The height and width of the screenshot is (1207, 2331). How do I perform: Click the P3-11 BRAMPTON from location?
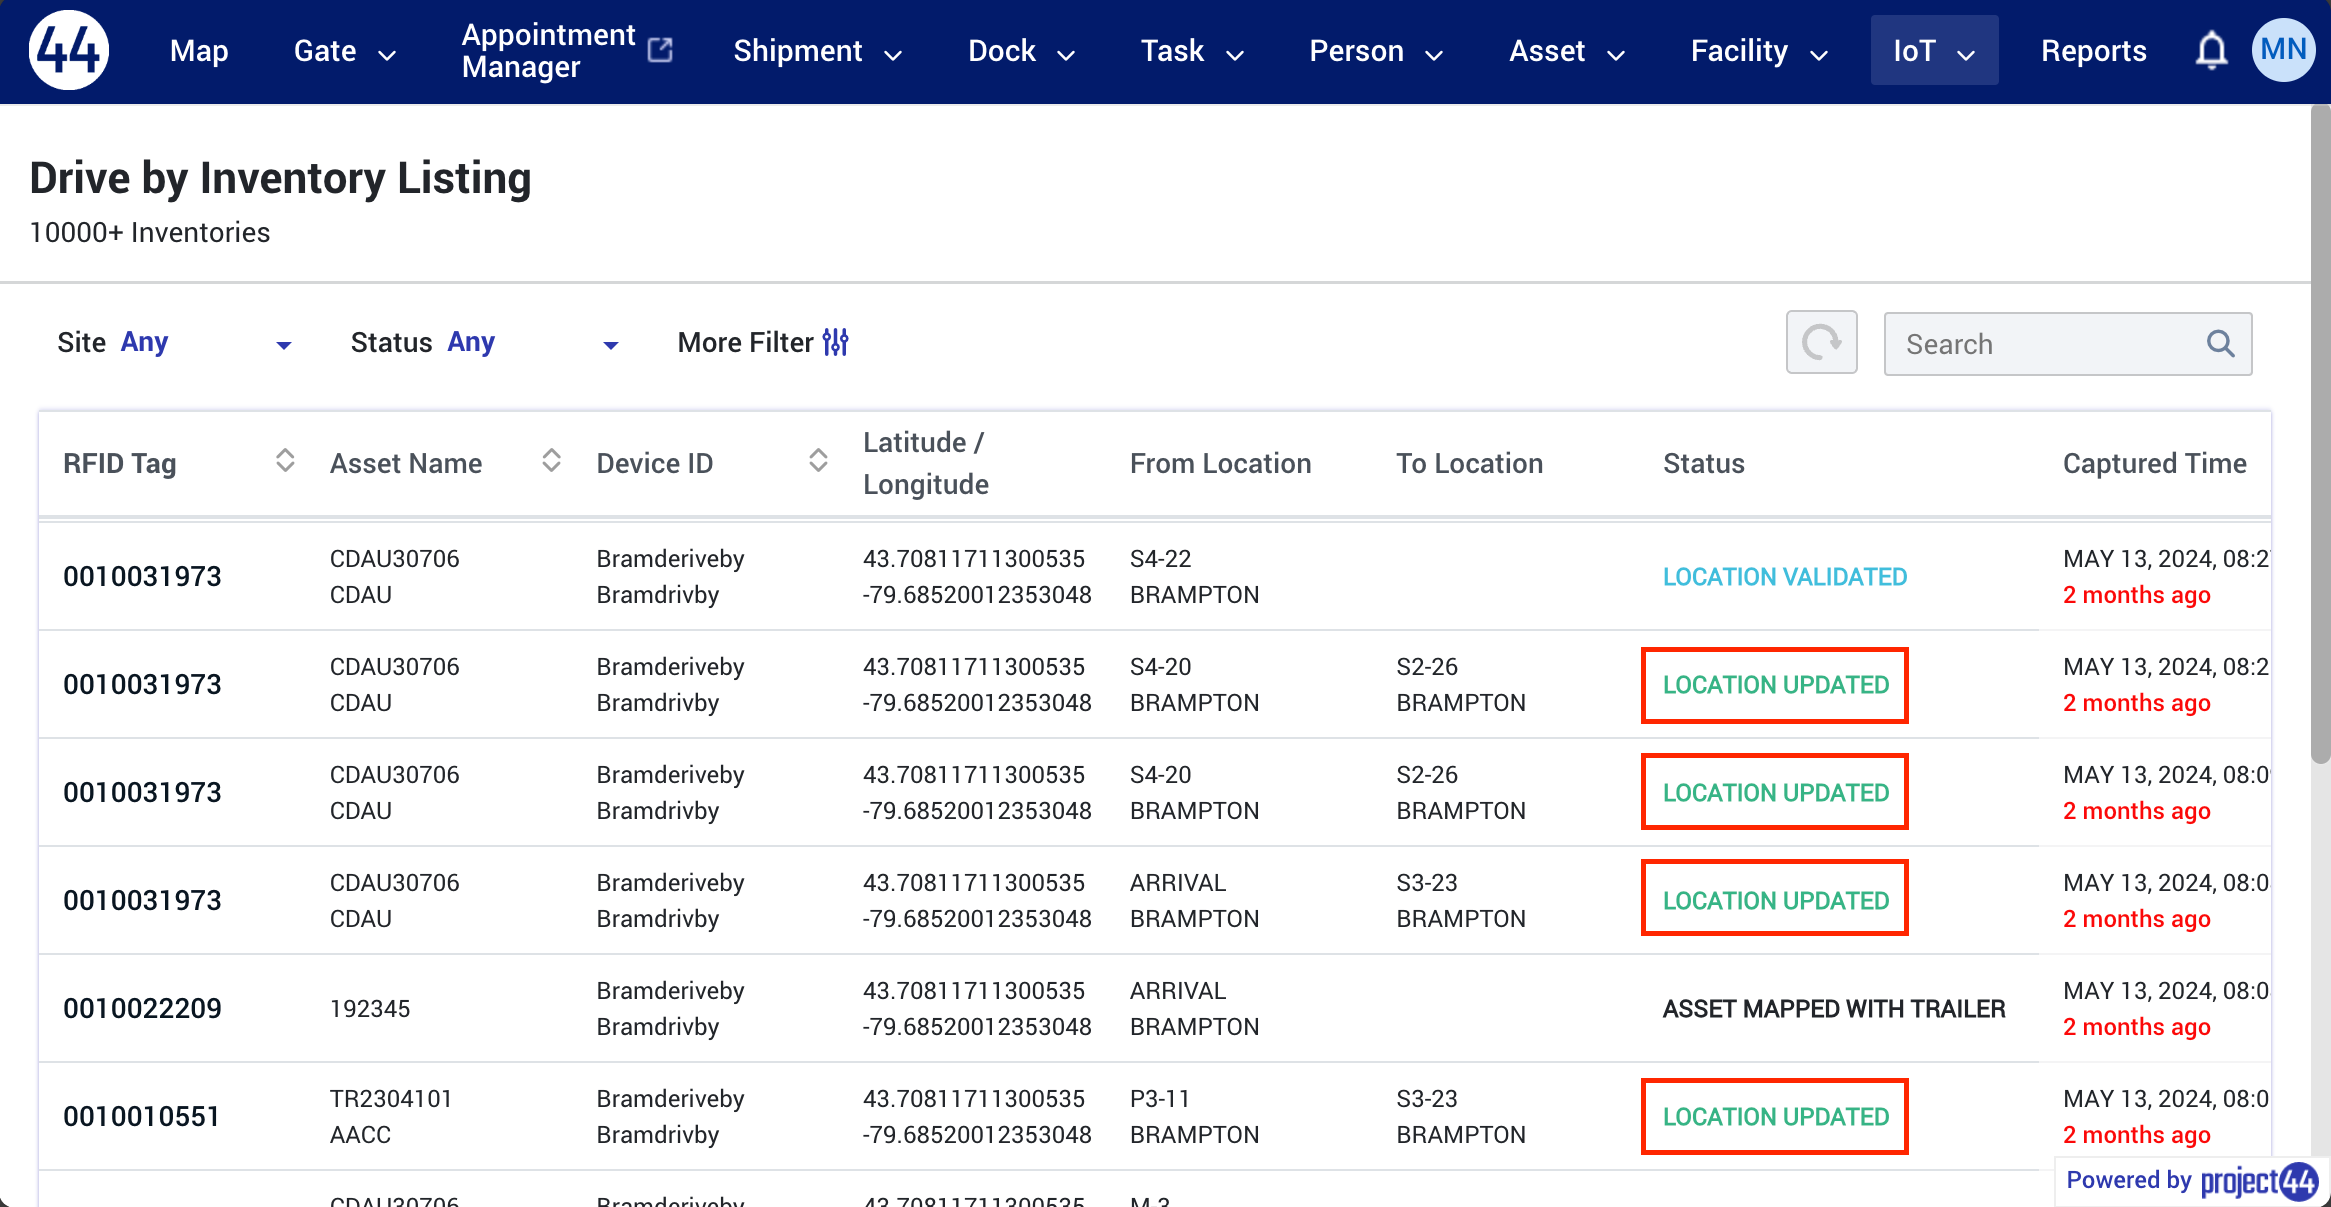point(1194,1117)
